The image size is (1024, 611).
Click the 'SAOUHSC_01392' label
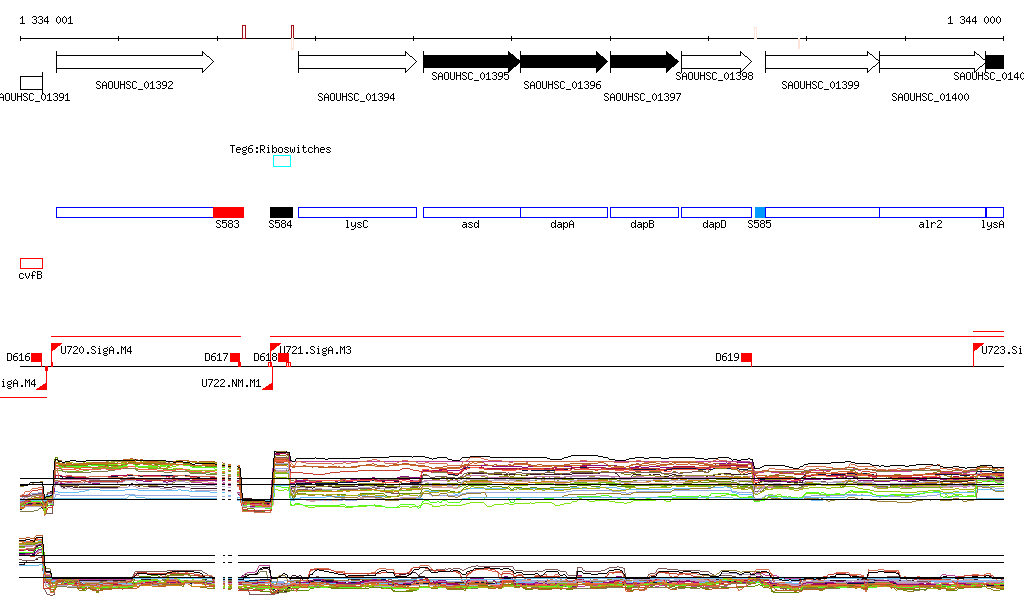click(x=135, y=86)
